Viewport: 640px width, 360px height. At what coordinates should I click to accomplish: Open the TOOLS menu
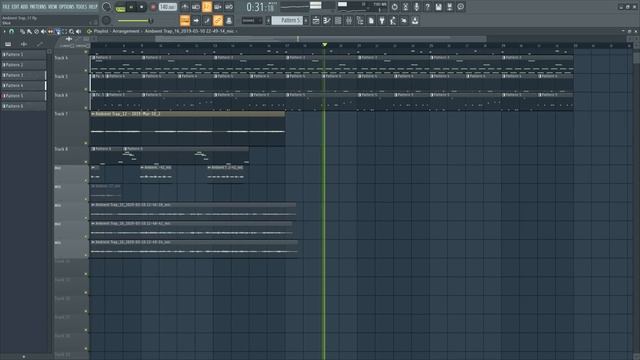pos(81,7)
